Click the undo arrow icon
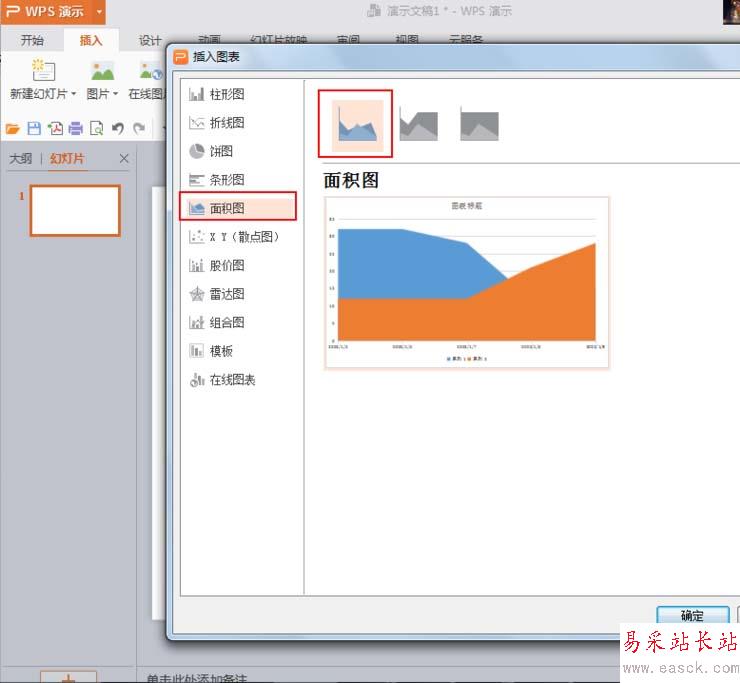The height and width of the screenshot is (683, 740). pyautogui.click(x=118, y=128)
